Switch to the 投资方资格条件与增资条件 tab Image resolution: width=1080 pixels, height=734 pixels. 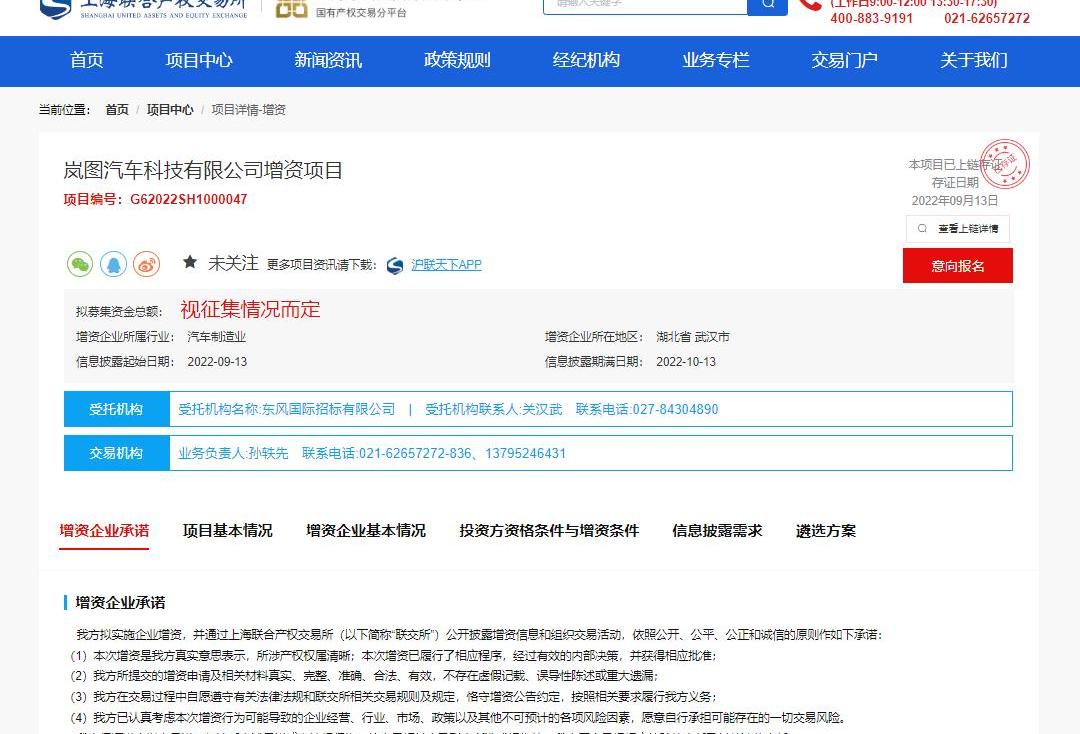point(549,531)
